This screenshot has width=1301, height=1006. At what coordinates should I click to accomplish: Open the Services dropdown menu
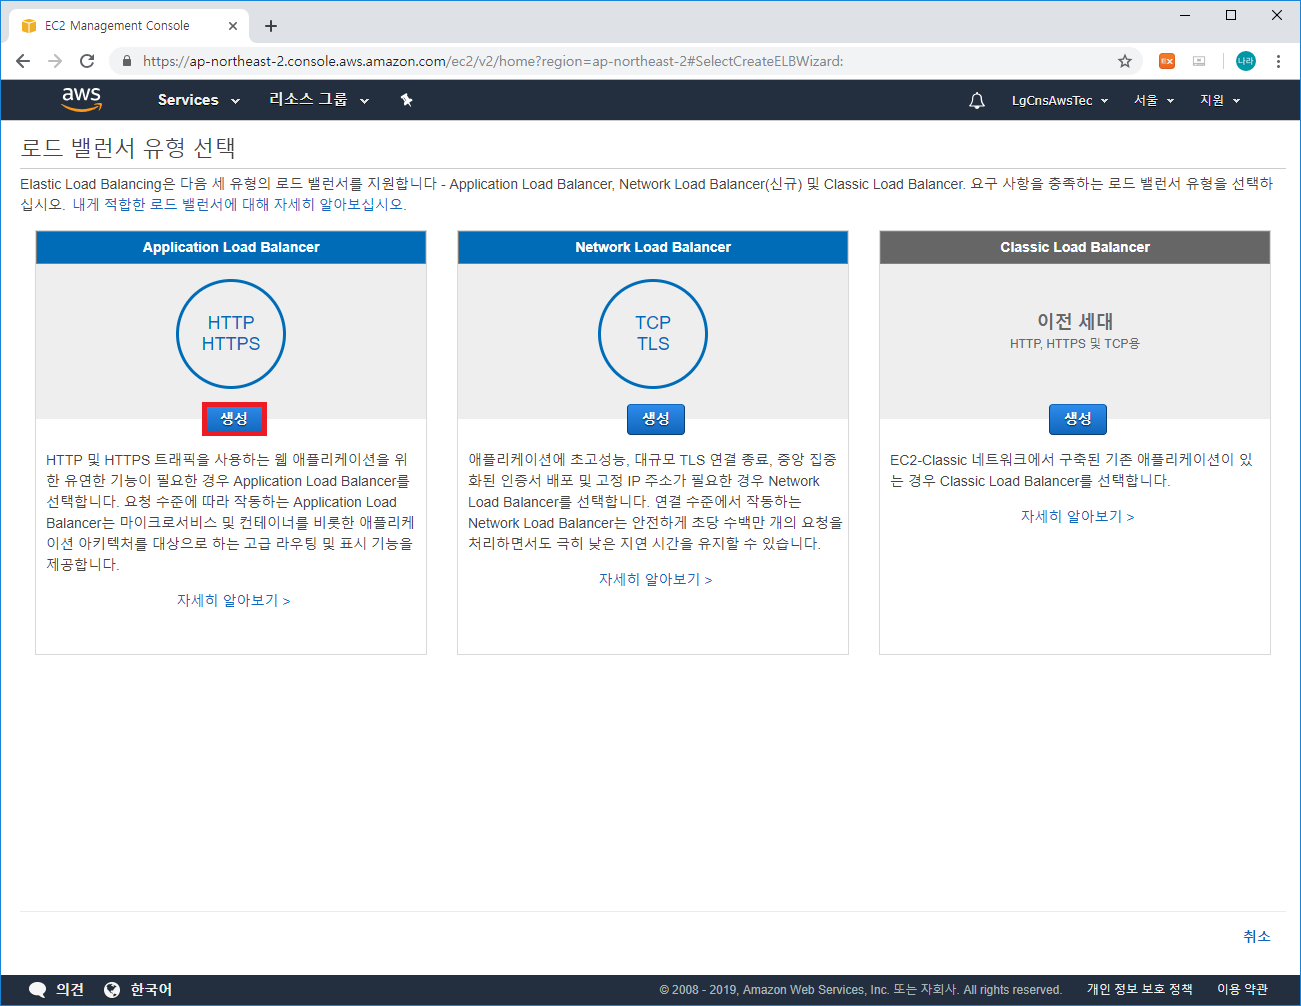(199, 100)
